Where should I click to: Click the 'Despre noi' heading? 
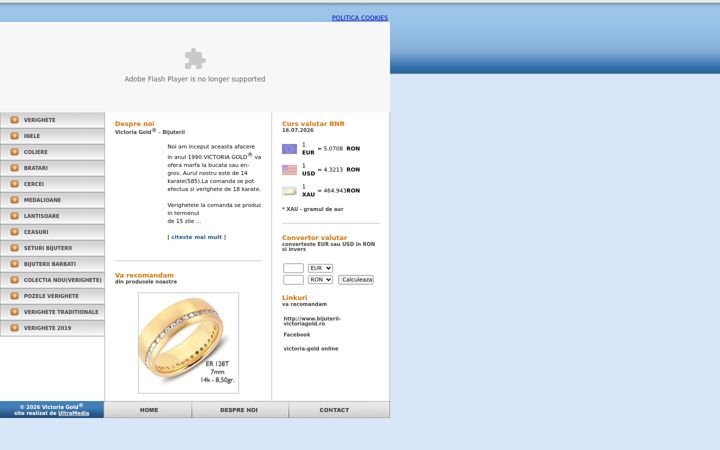pos(135,124)
